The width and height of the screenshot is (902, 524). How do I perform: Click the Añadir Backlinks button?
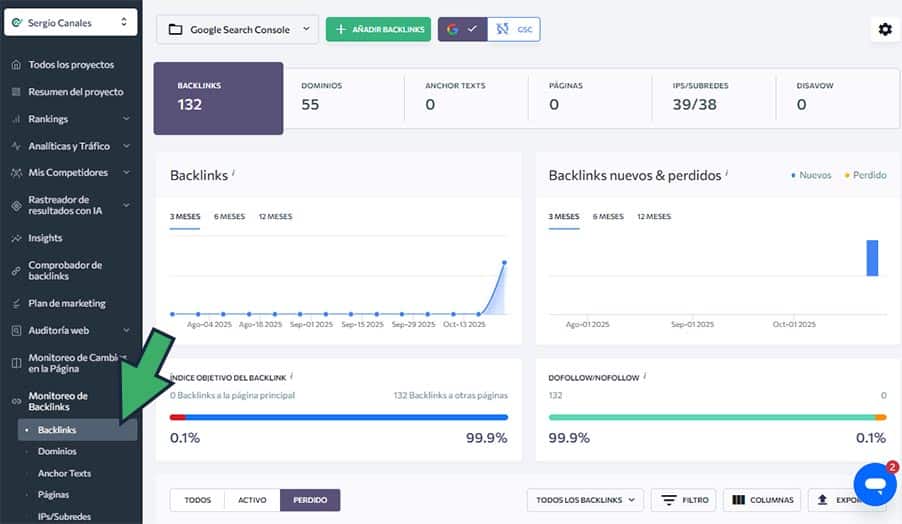pyautogui.click(x=378, y=30)
